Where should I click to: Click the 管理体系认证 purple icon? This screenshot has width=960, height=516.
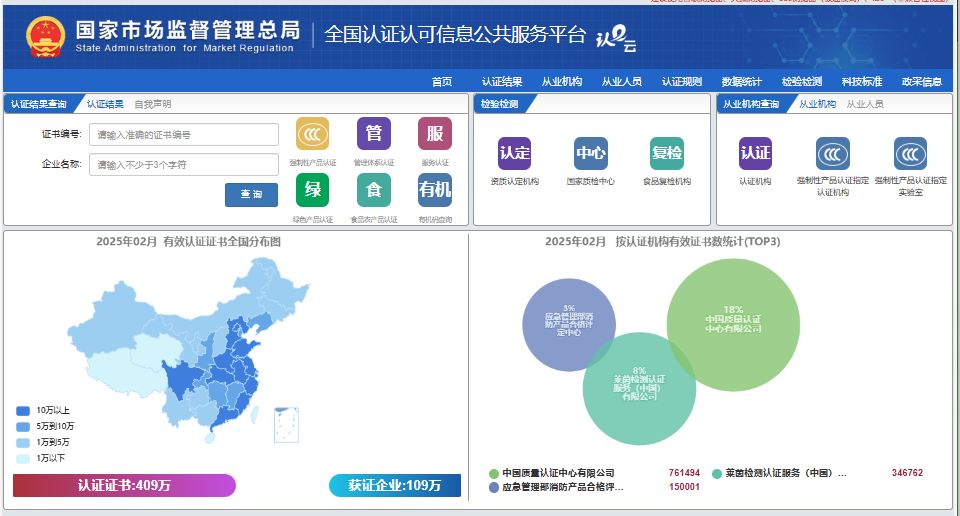[x=374, y=135]
